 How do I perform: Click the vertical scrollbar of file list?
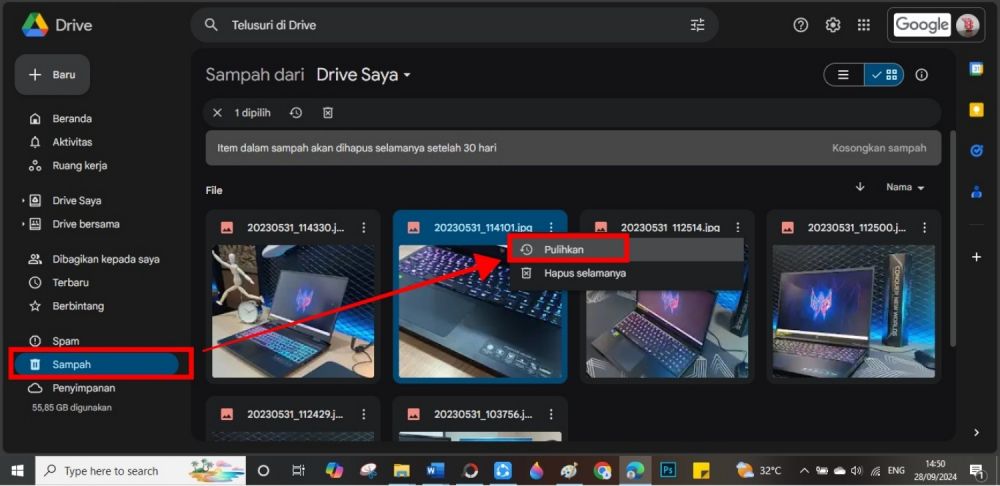(x=952, y=239)
